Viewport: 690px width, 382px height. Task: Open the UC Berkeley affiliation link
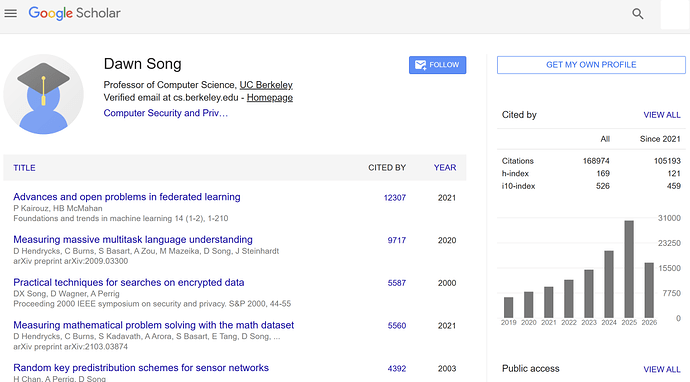(266, 84)
